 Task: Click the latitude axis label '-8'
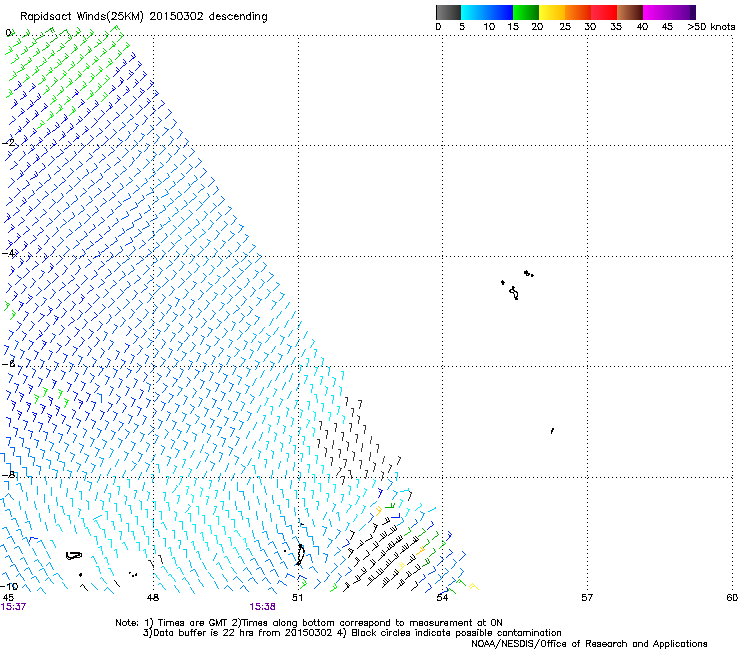tap(8, 475)
